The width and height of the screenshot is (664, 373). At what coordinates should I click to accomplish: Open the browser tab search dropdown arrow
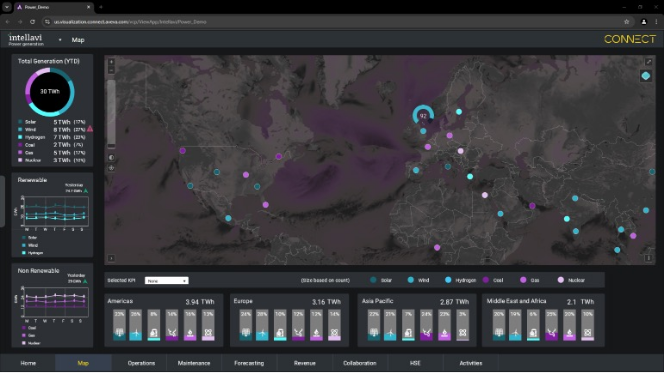(7, 7)
